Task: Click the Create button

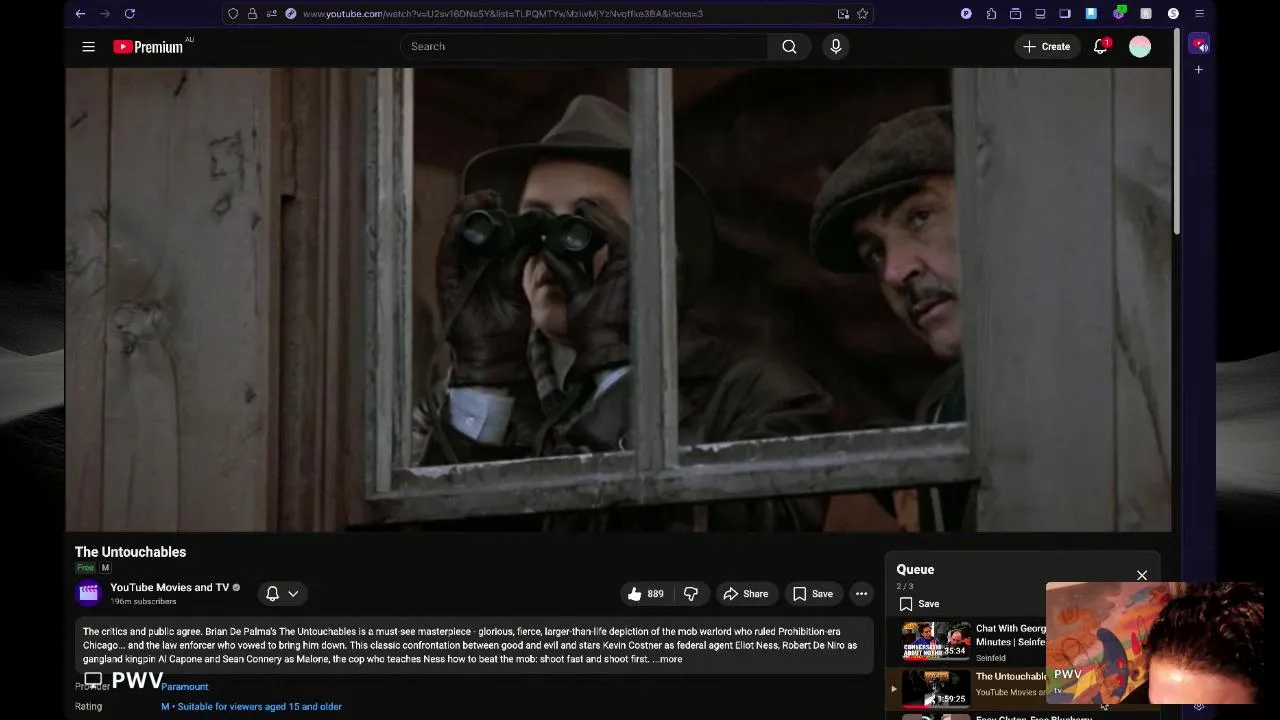Action: coord(1046,46)
